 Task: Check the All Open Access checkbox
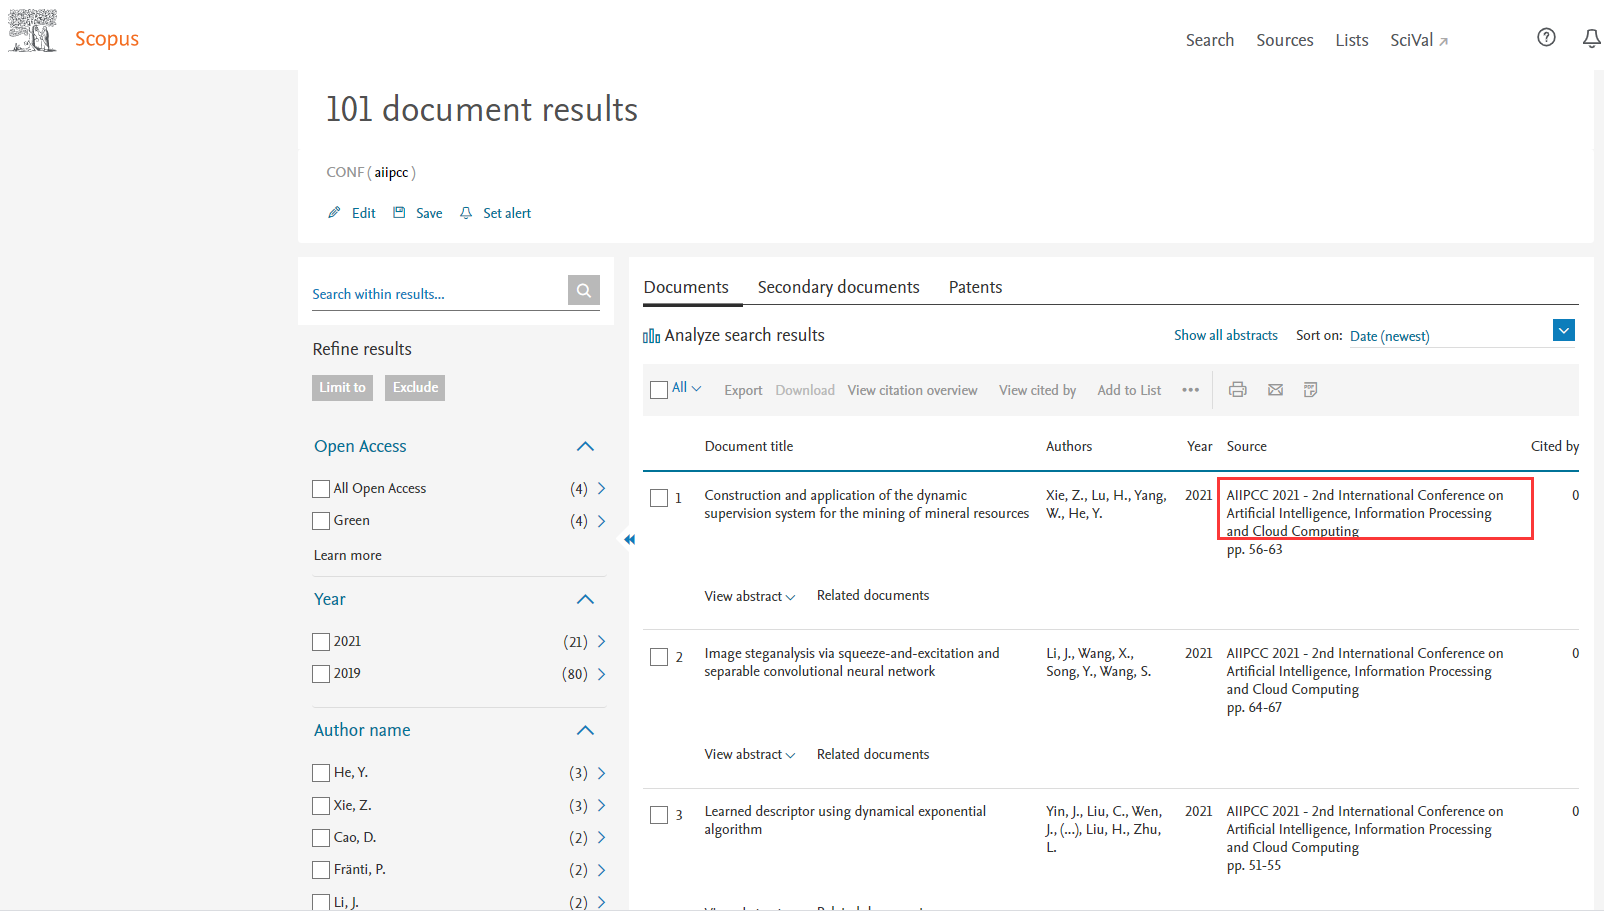(321, 489)
